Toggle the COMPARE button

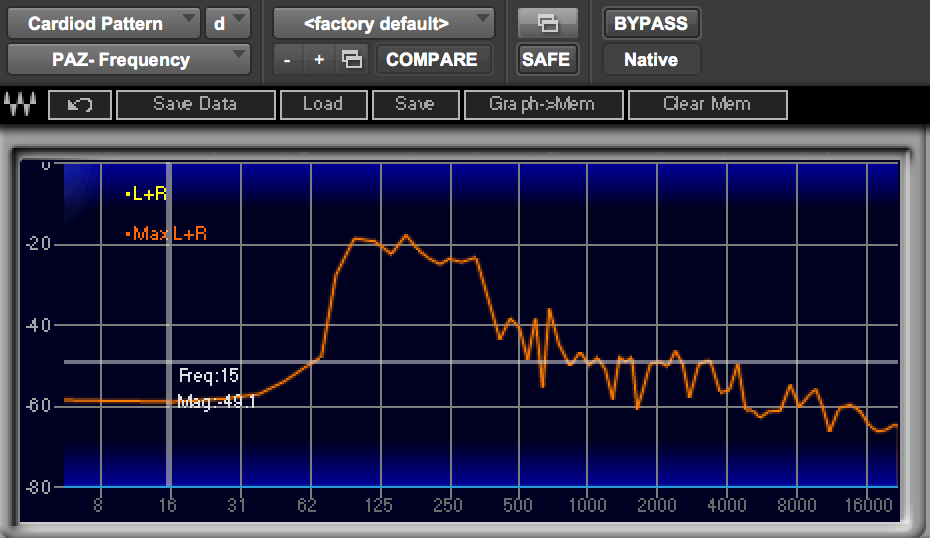(x=432, y=60)
